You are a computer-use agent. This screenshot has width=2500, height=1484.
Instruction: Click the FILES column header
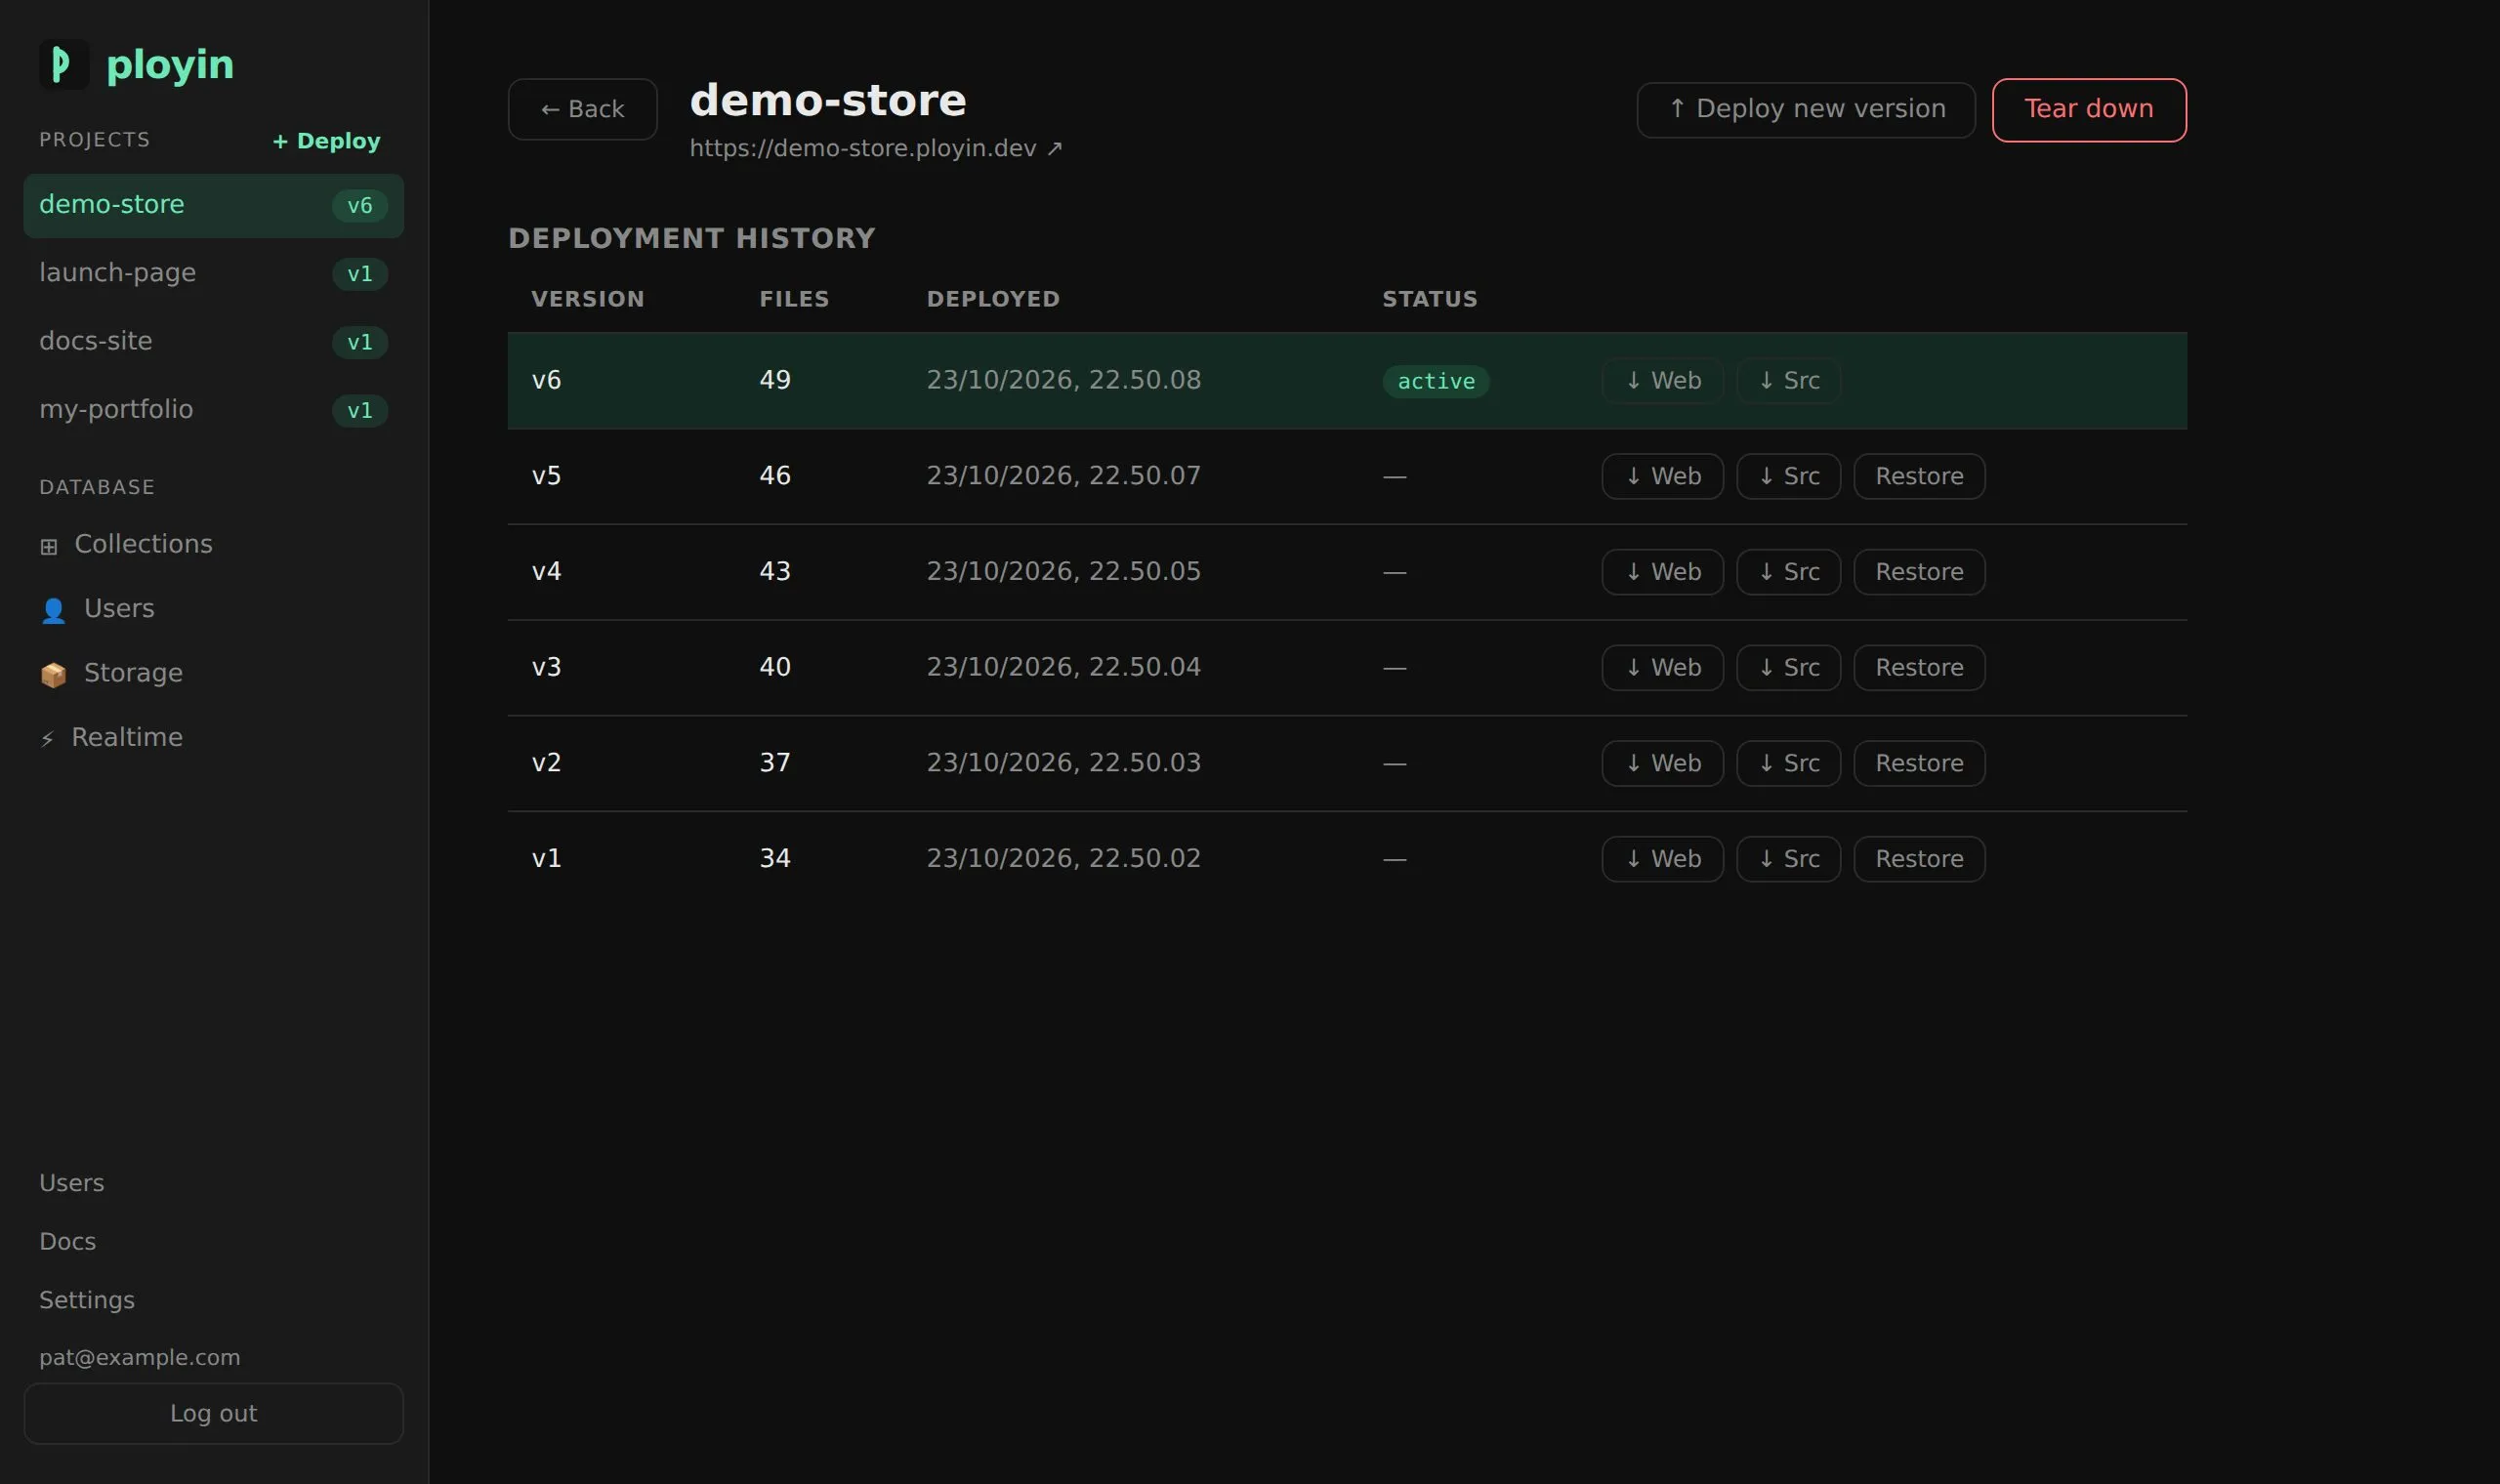794,299
